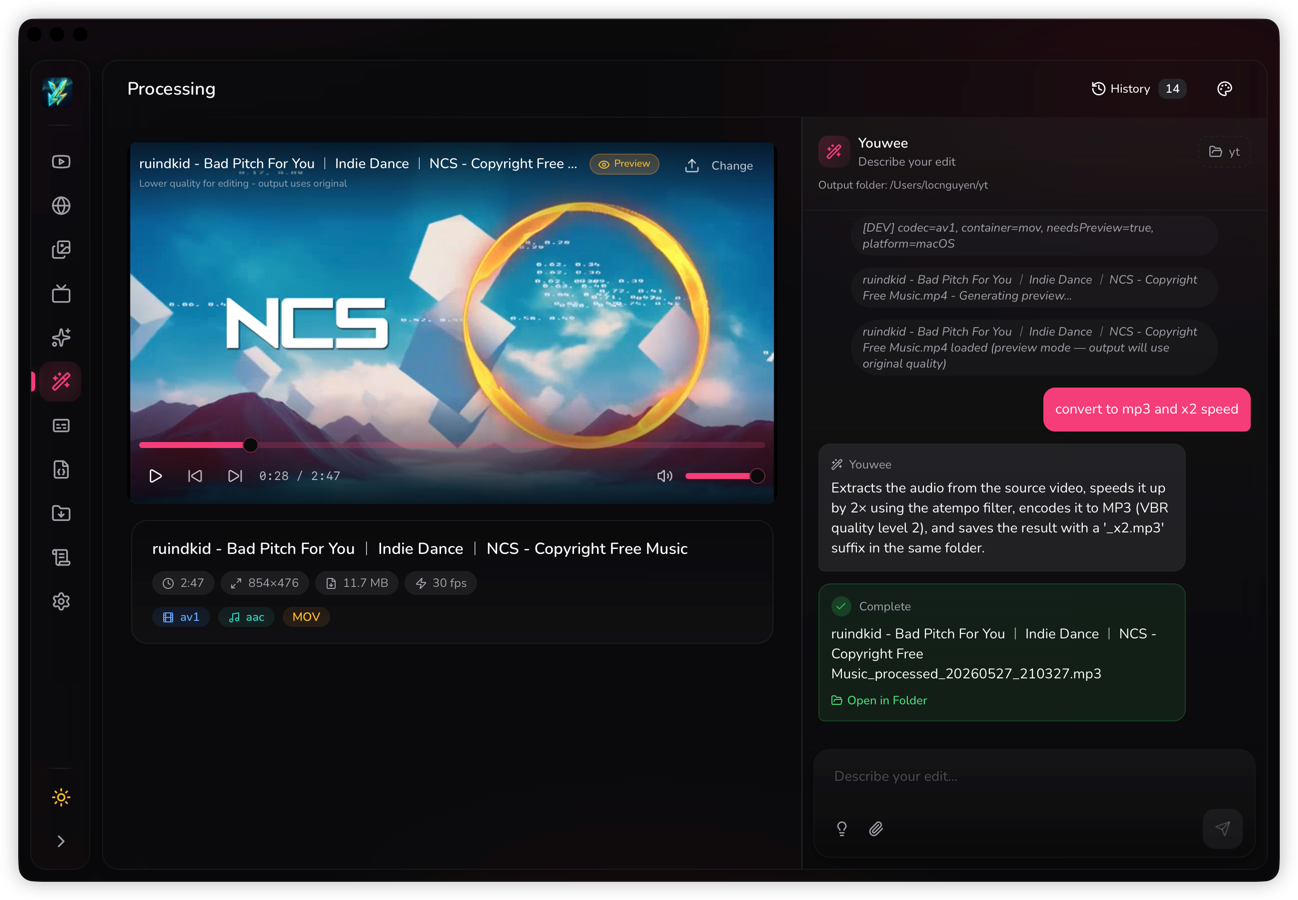Open the scroll log icon in sidebar
This screenshot has height=900, width=1298.
pos(61,558)
